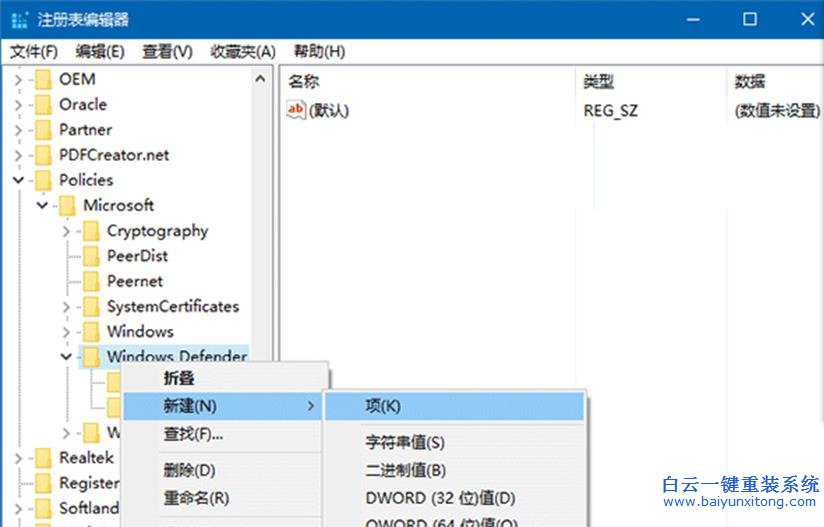Open the 查看(V) menu
Screen dimensions: 824x527
pyautogui.click(x=167, y=51)
